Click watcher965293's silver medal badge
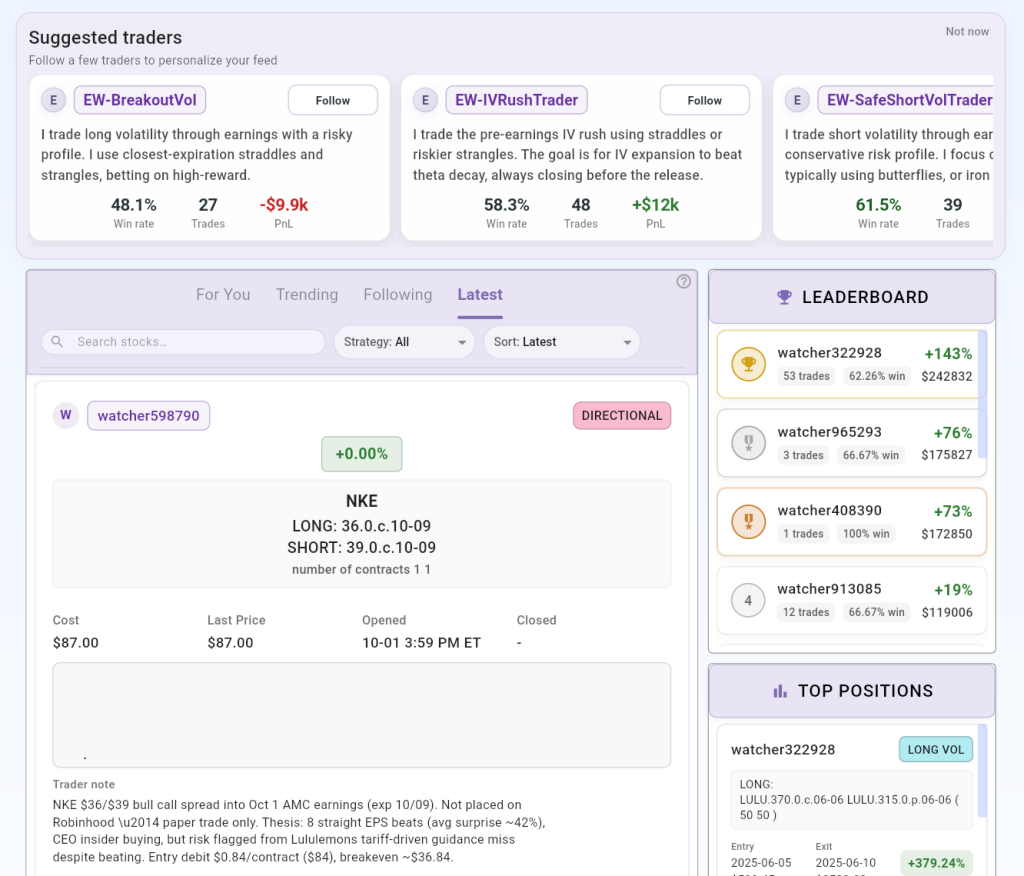The height and width of the screenshot is (876, 1024). (748, 443)
